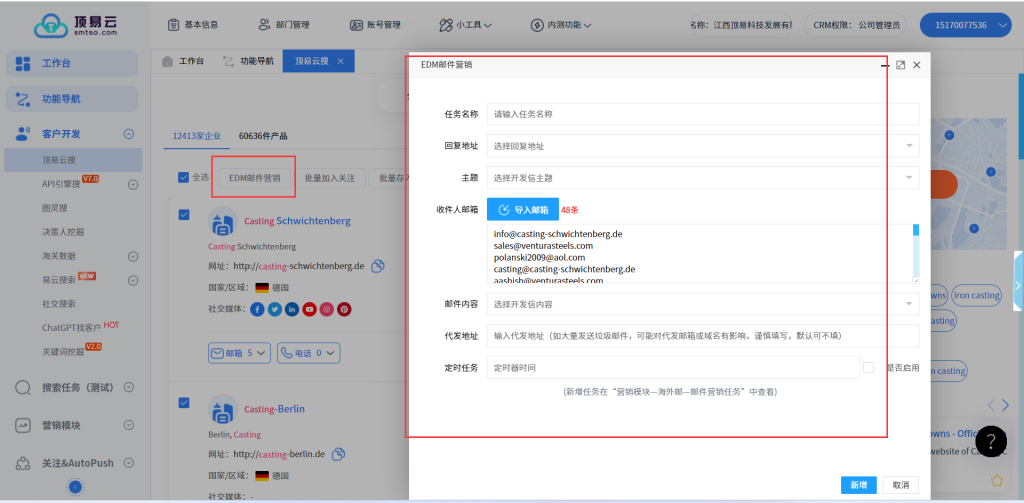Open the Pinterest icon in social media row
1024x503 pixels.
coord(344,309)
